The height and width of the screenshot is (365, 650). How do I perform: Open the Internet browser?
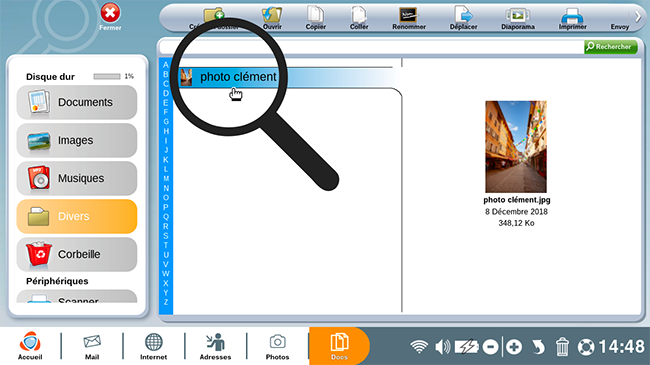pos(153,346)
